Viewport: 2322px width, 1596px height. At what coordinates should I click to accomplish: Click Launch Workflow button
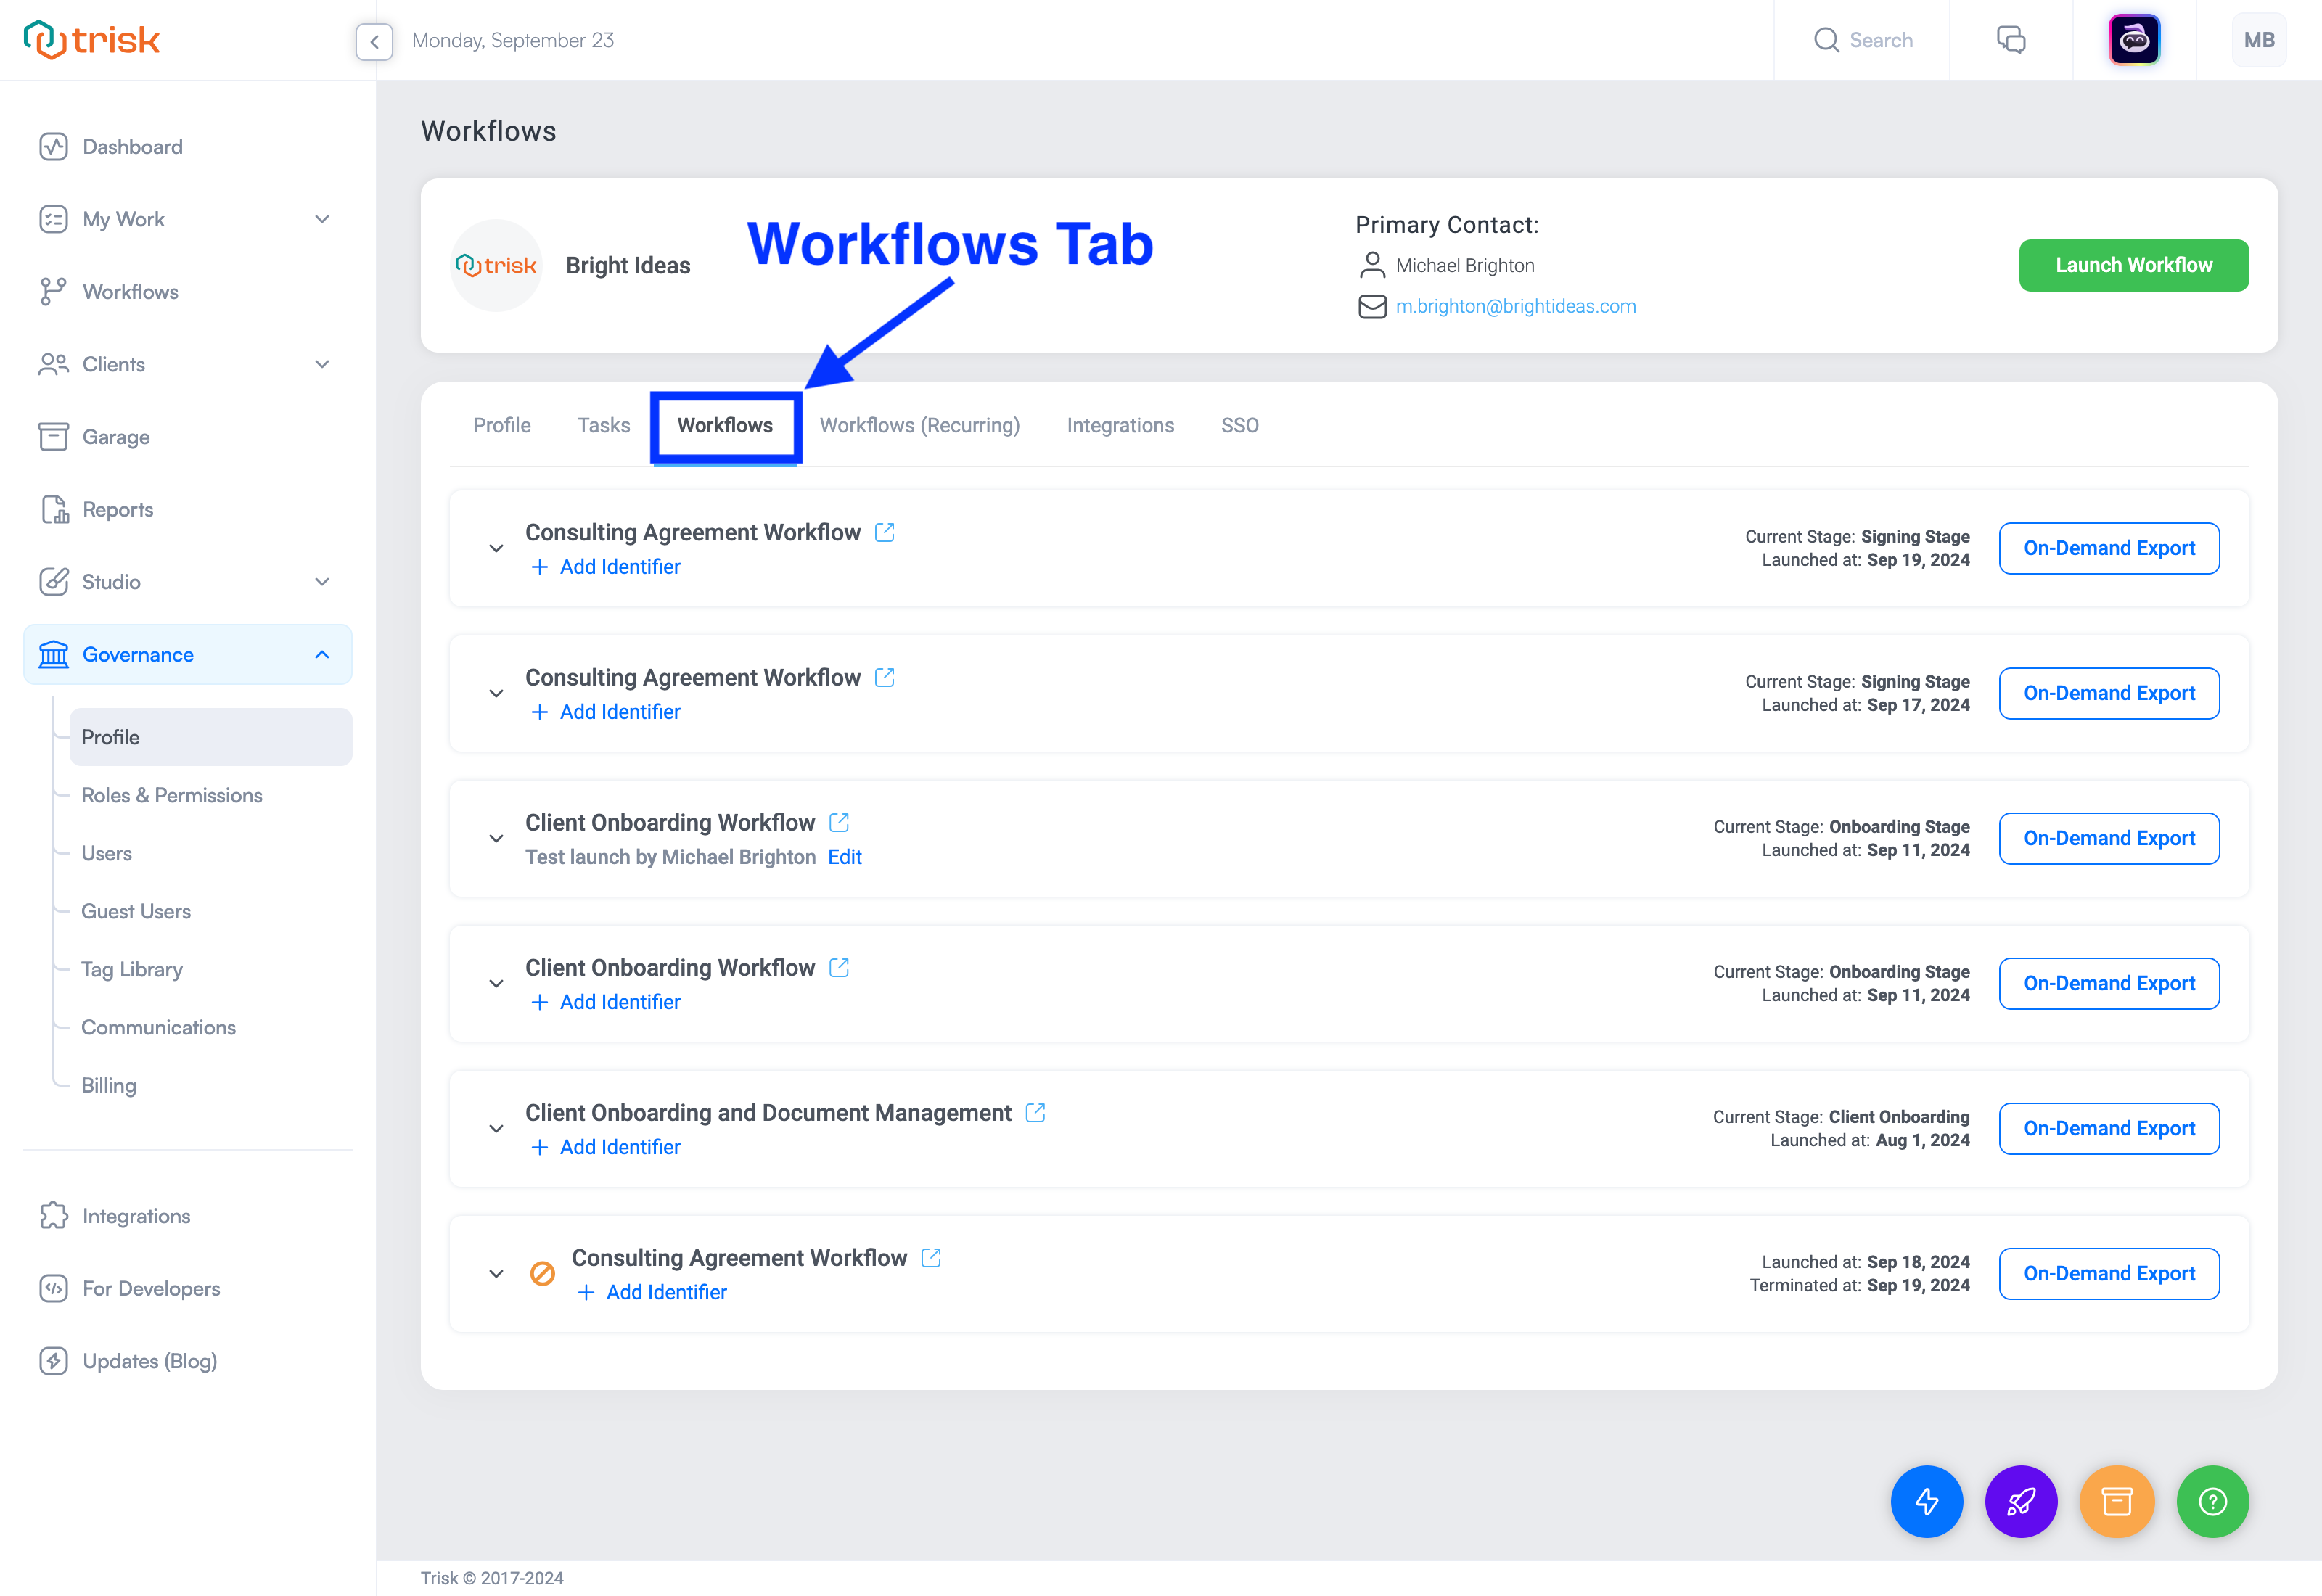(2133, 265)
